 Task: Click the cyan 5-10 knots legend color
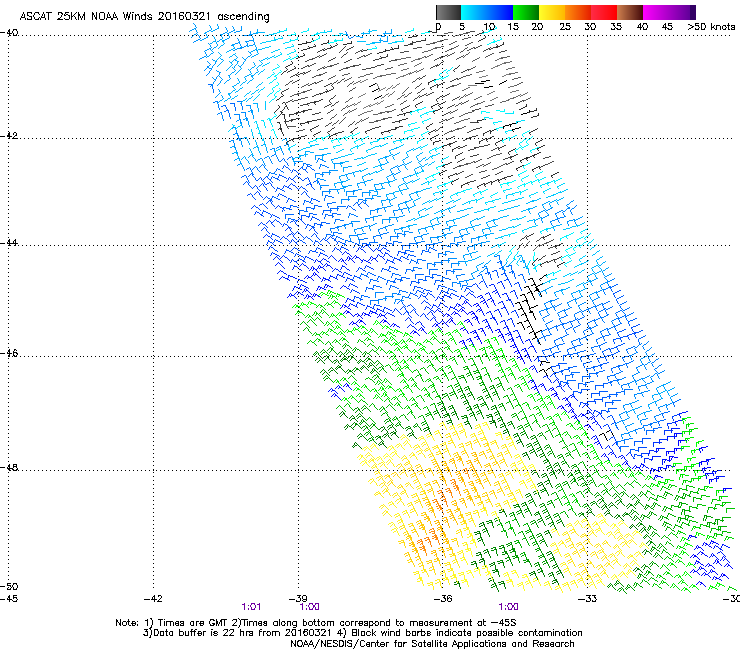tap(473, 12)
